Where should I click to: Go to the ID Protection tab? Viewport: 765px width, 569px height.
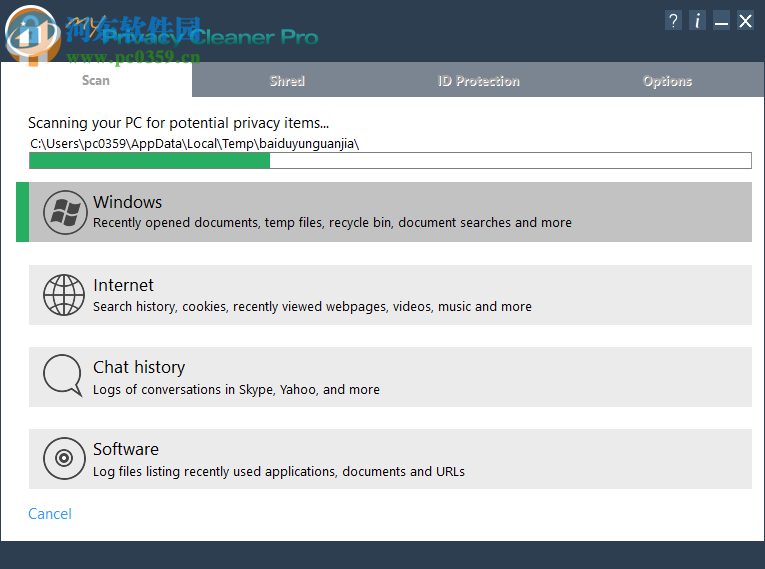(x=479, y=81)
